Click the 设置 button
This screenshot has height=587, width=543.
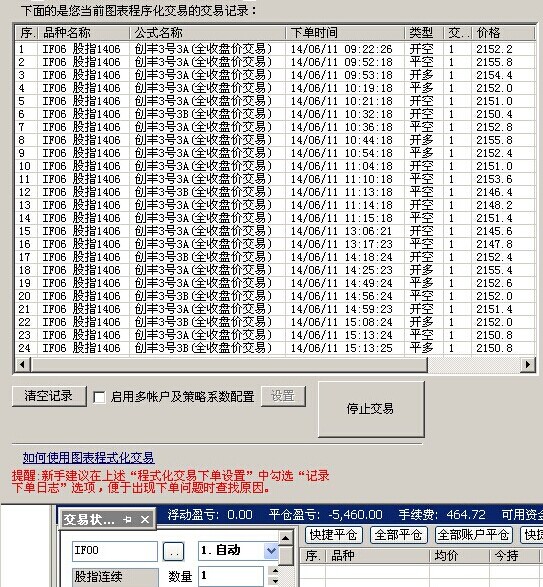pyautogui.click(x=283, y=396)
